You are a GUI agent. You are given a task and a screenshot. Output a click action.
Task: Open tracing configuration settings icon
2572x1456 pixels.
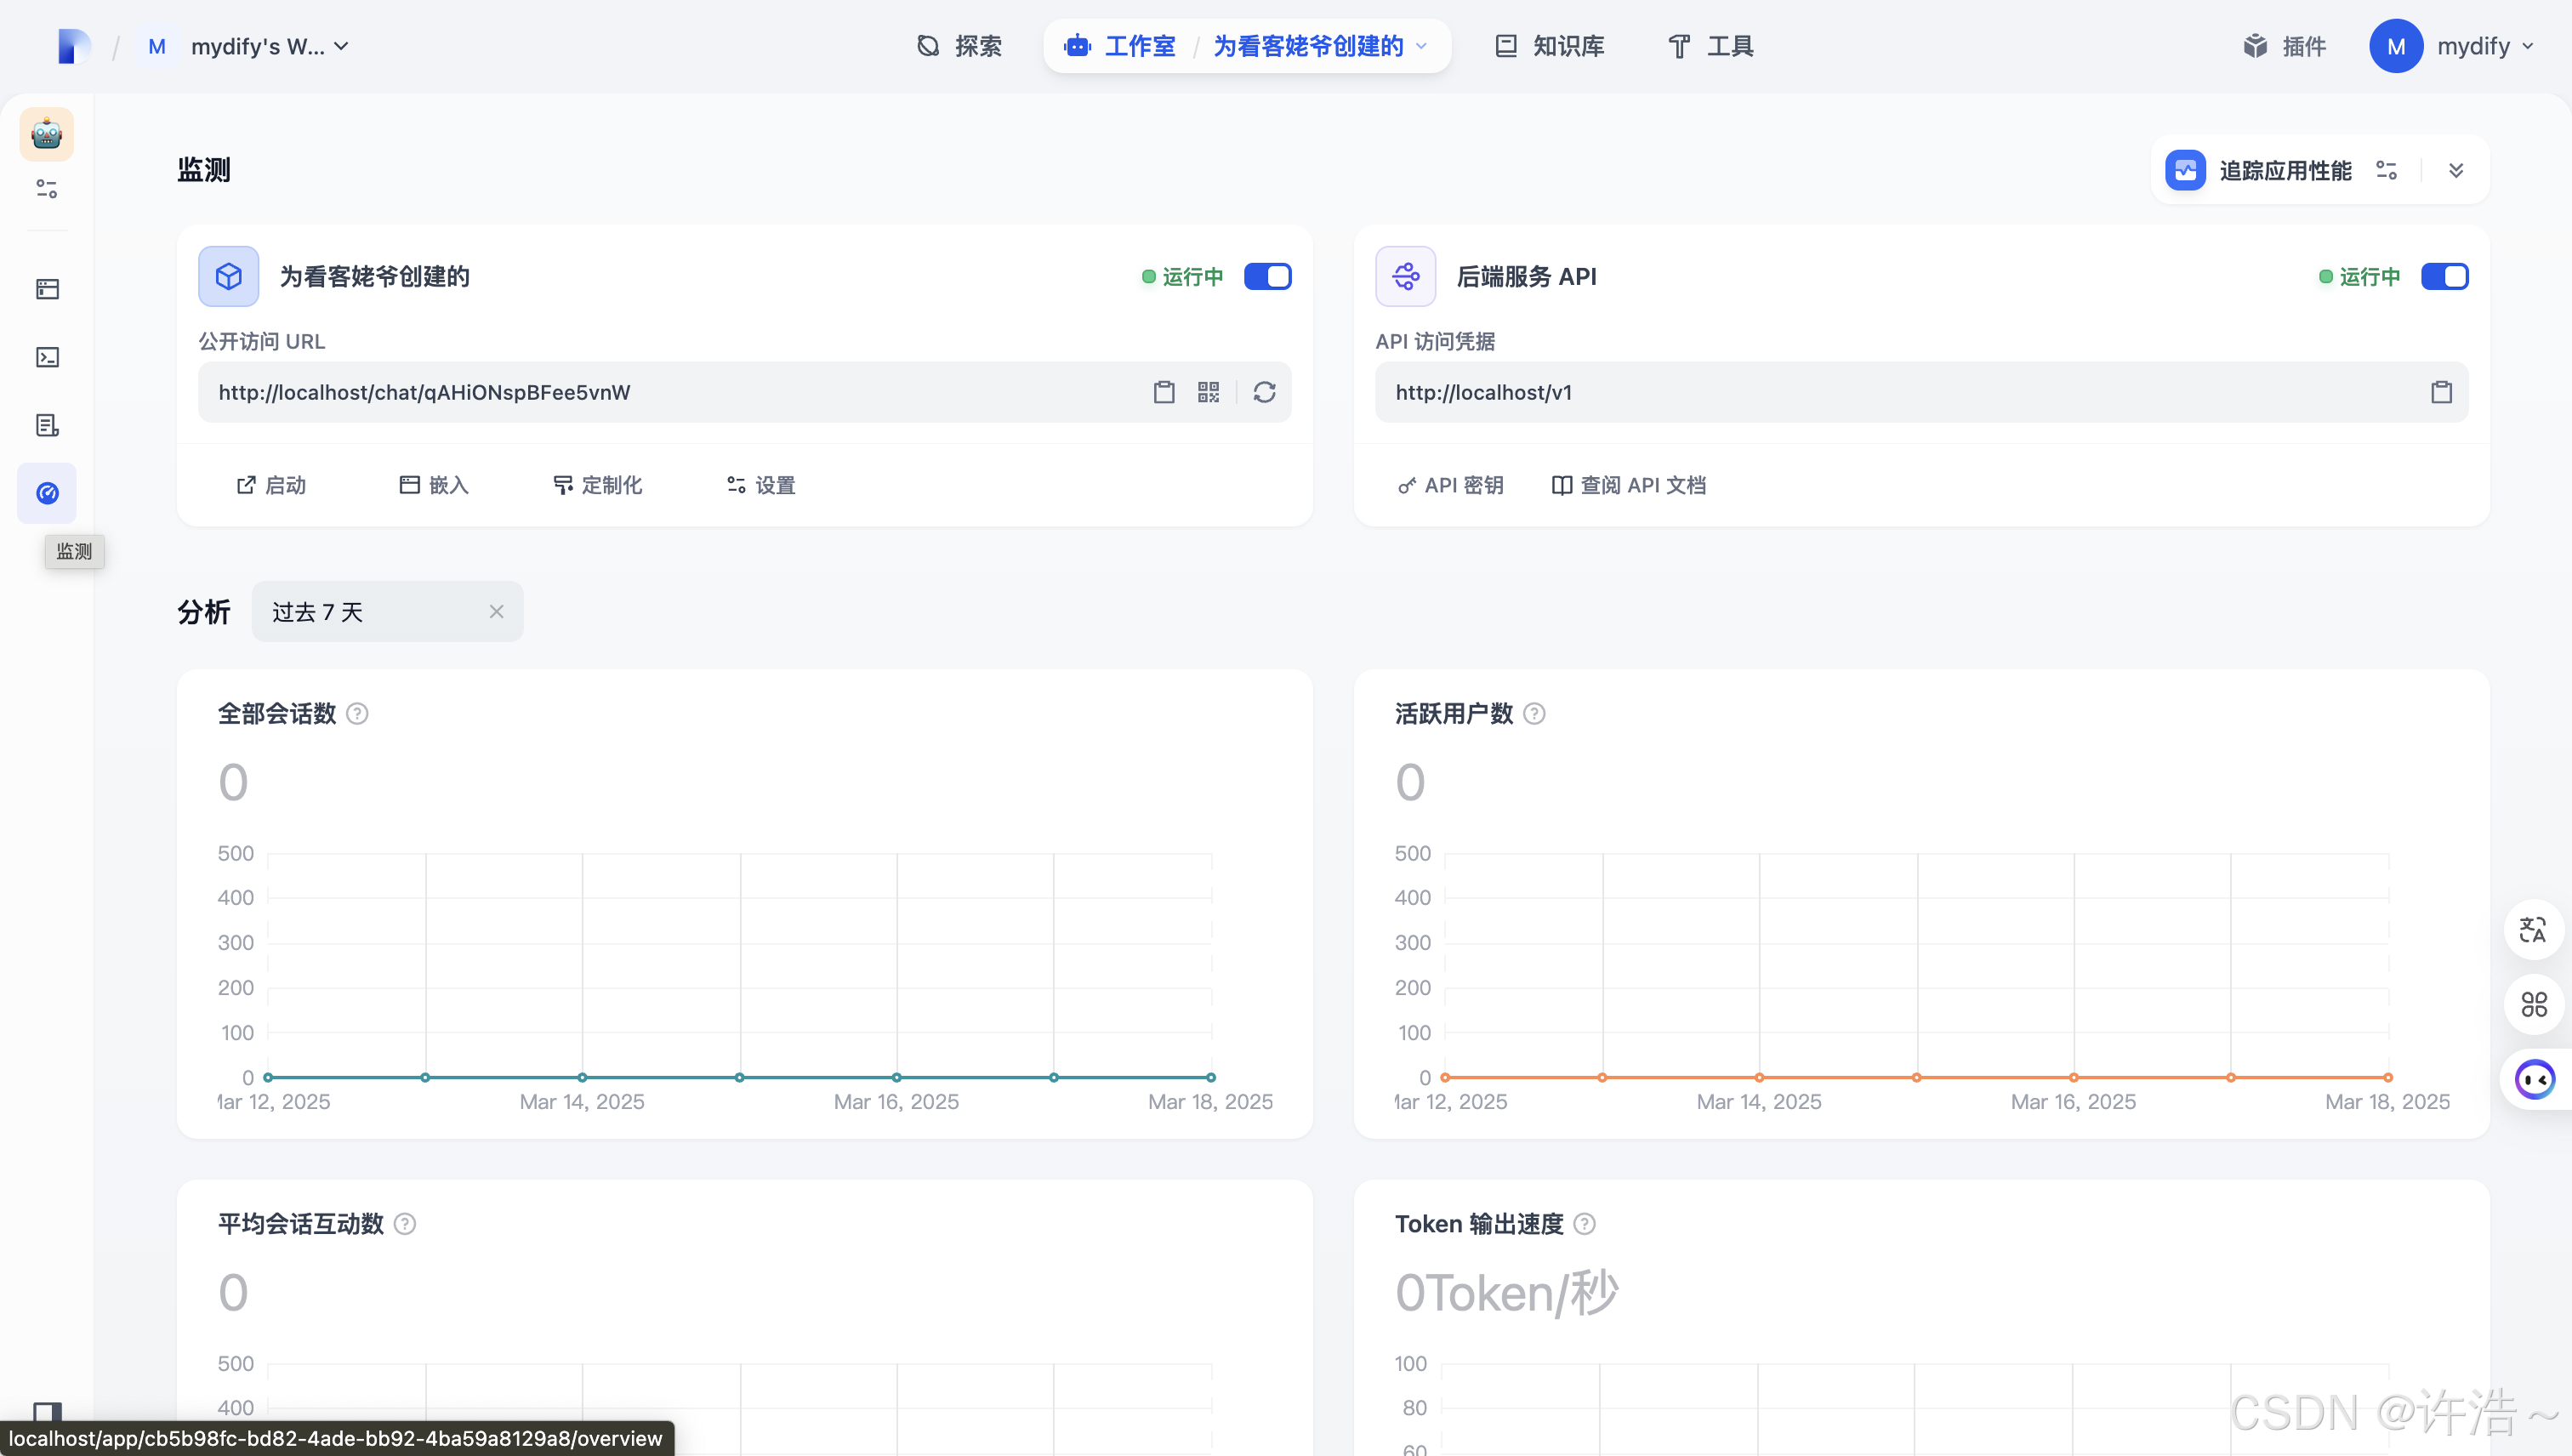[x=2387, y=171]
